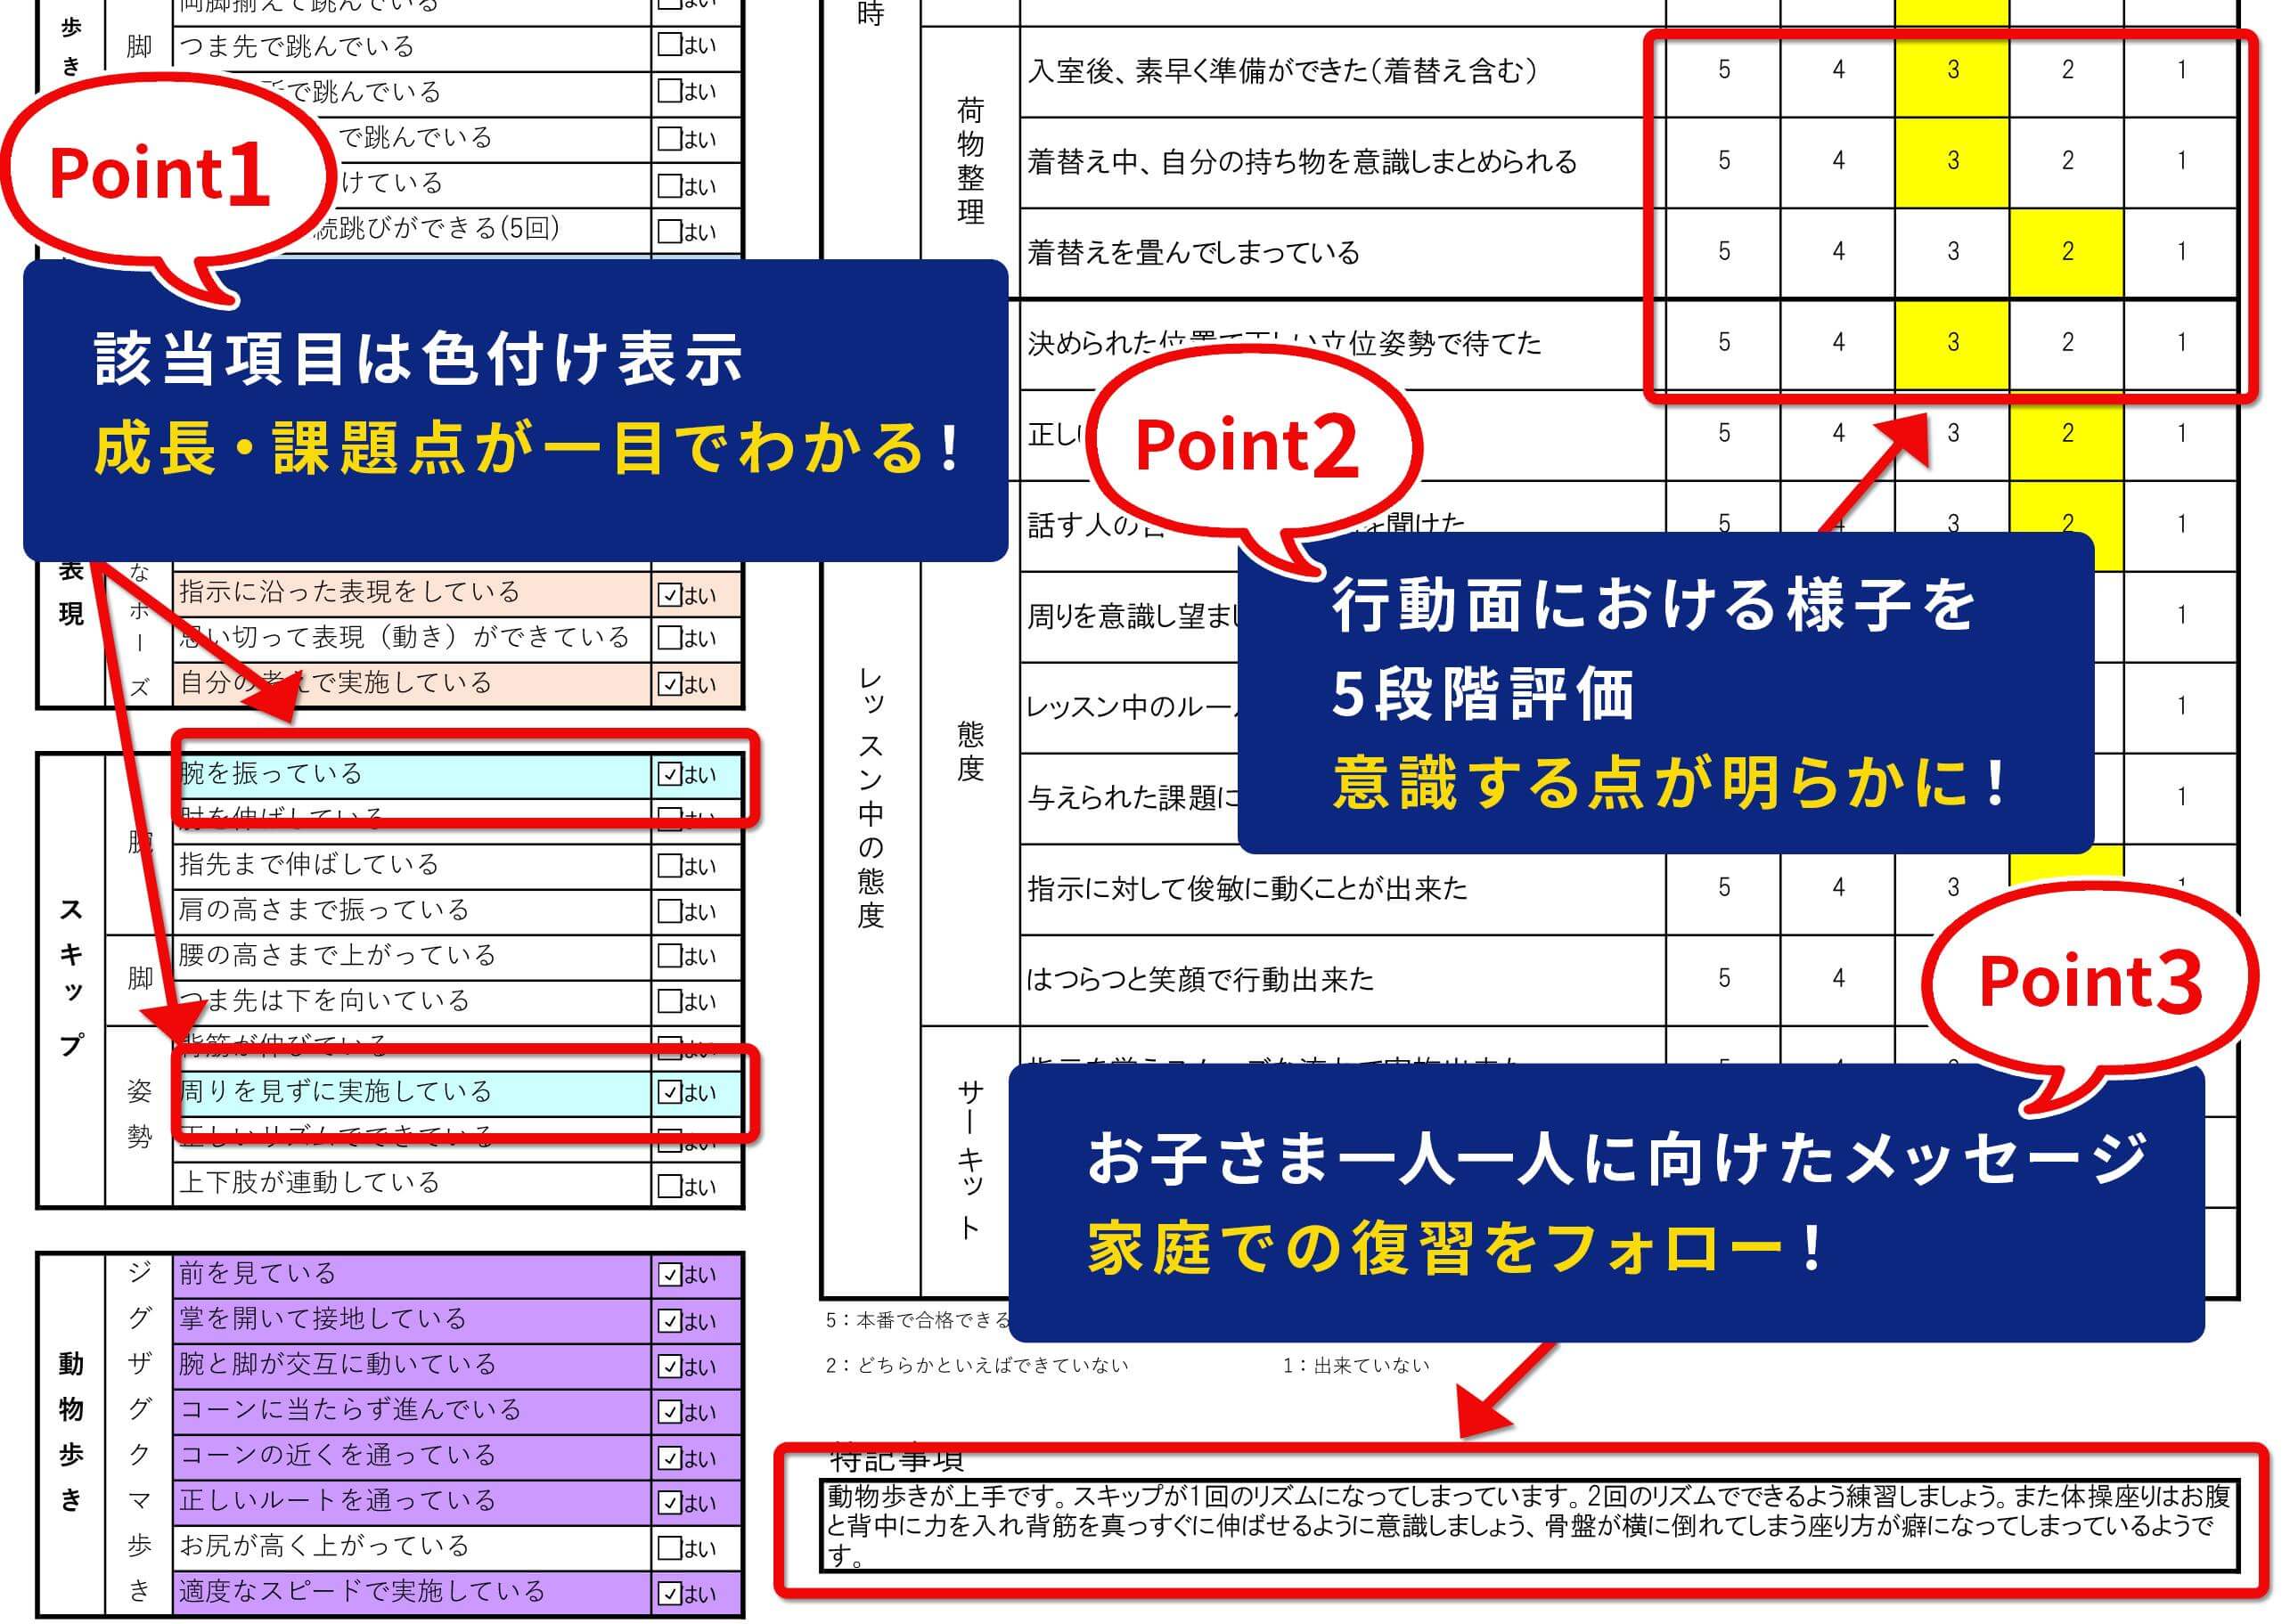Tick the 思い切って表現（動き）ができている checkbox
The width and height of the screenshot is (2290, 1624).
[x=668, y=638]
